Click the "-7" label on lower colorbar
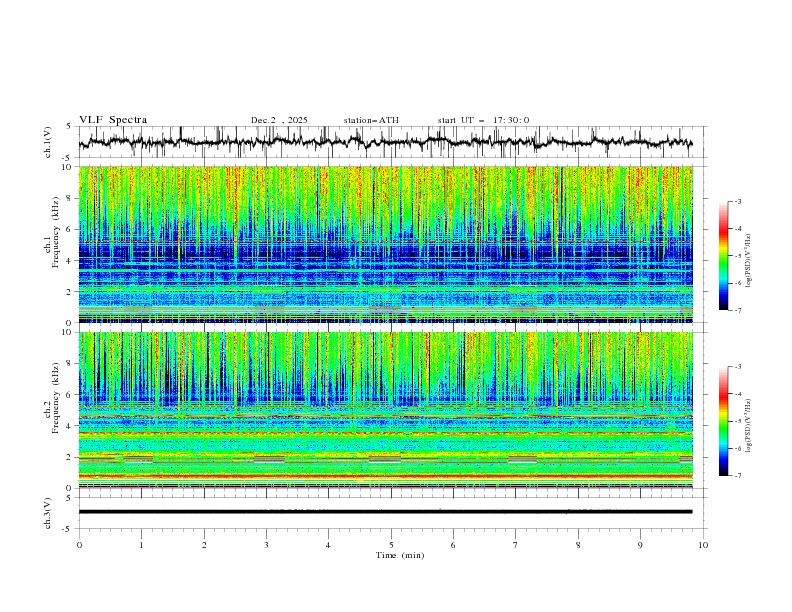The width and height of the screenshot is (792, 612). [x=737, y=475]
